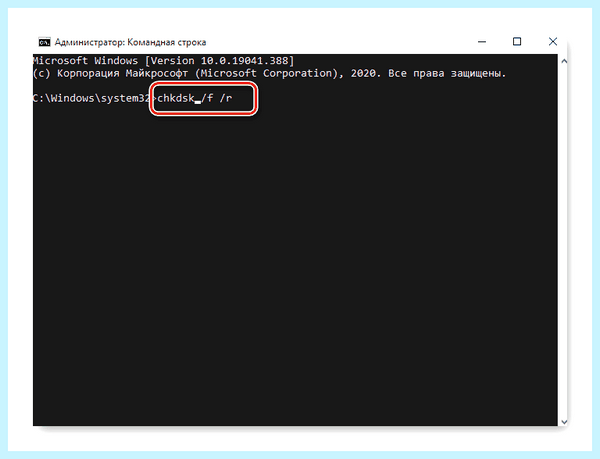Click the Microsoft Corporation copyright line
The height and width of the screenshot is (459, 600).
pos(269,73)
